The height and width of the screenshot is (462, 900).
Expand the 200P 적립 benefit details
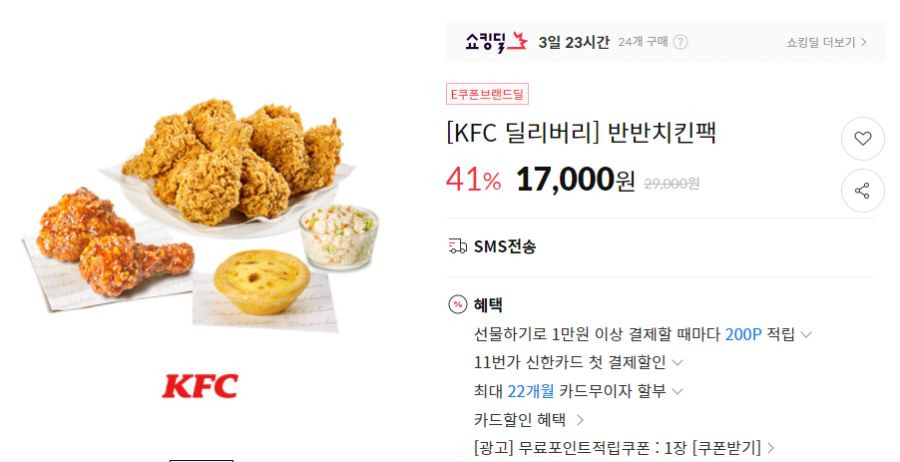click(806, 335)
